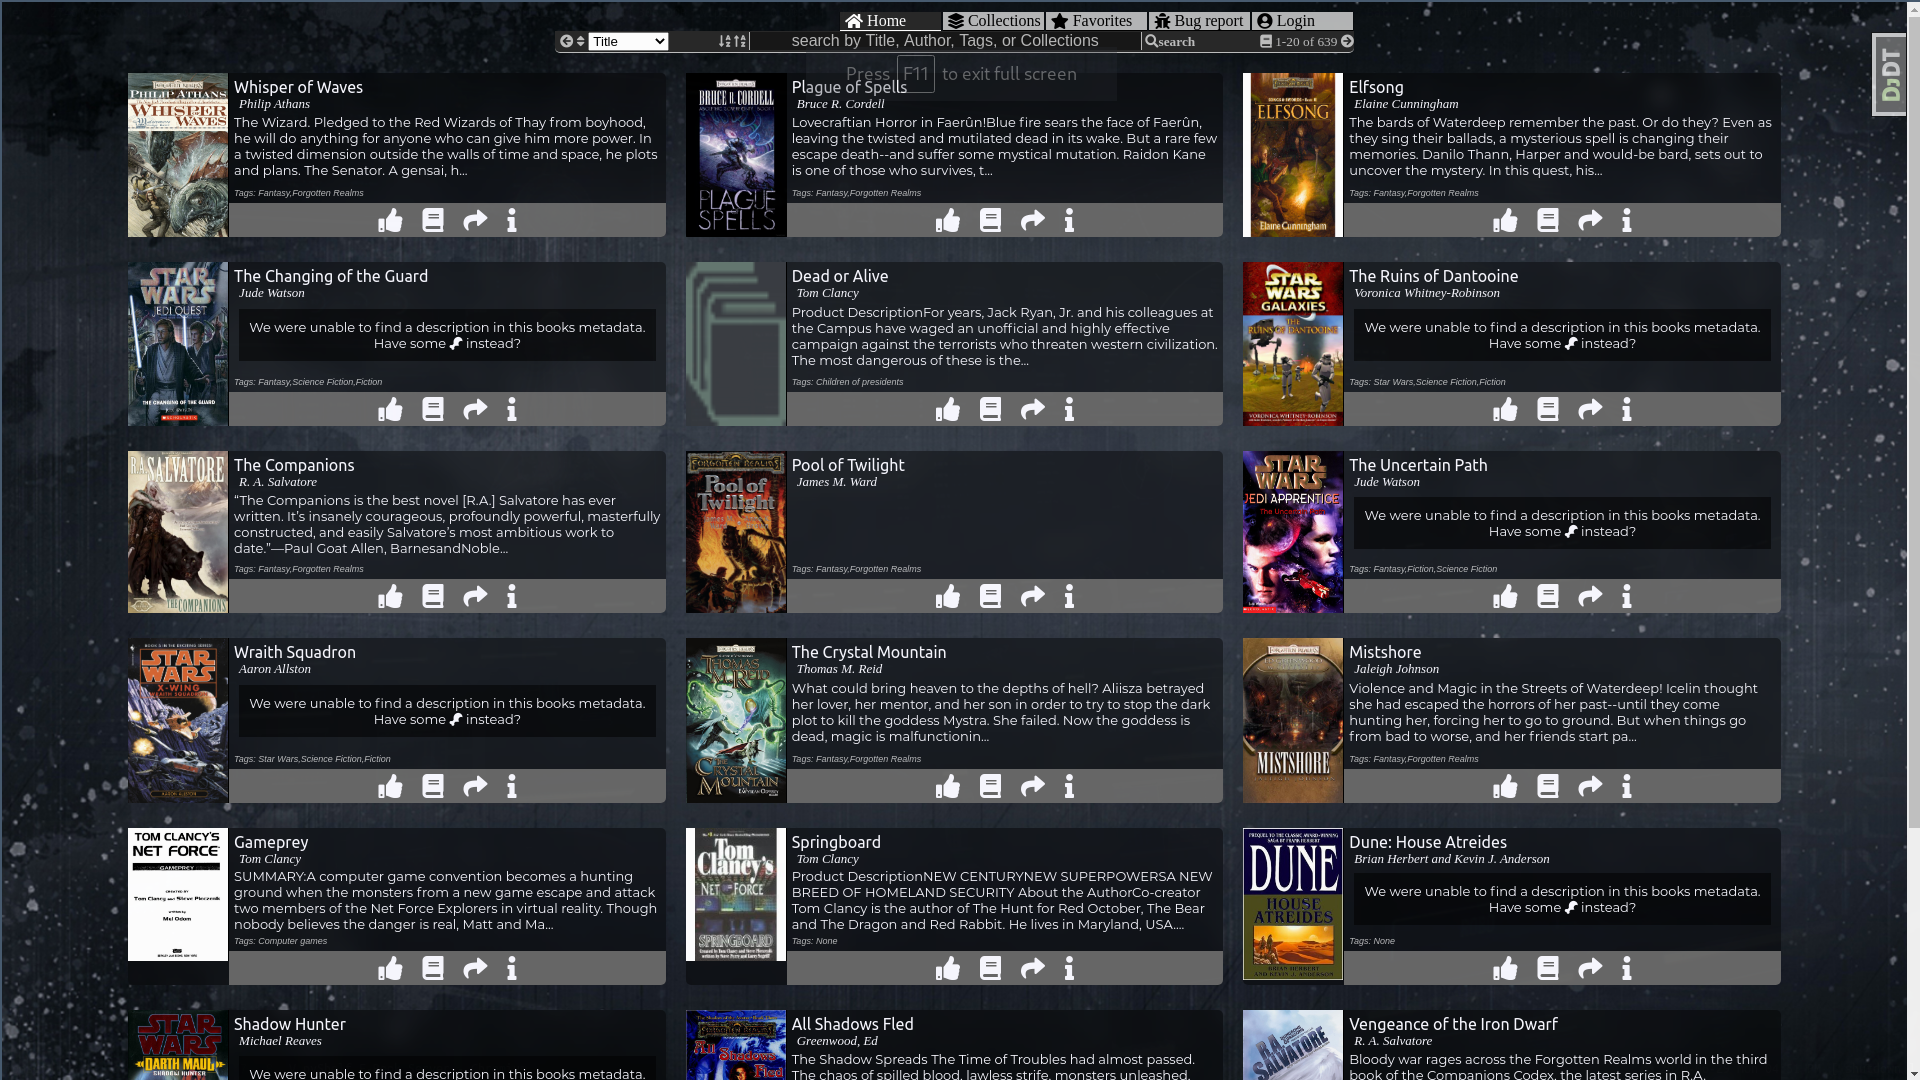Read Dune: House Atreides via book icon
The image size is (1920, 1080).
coord(1547,969)
